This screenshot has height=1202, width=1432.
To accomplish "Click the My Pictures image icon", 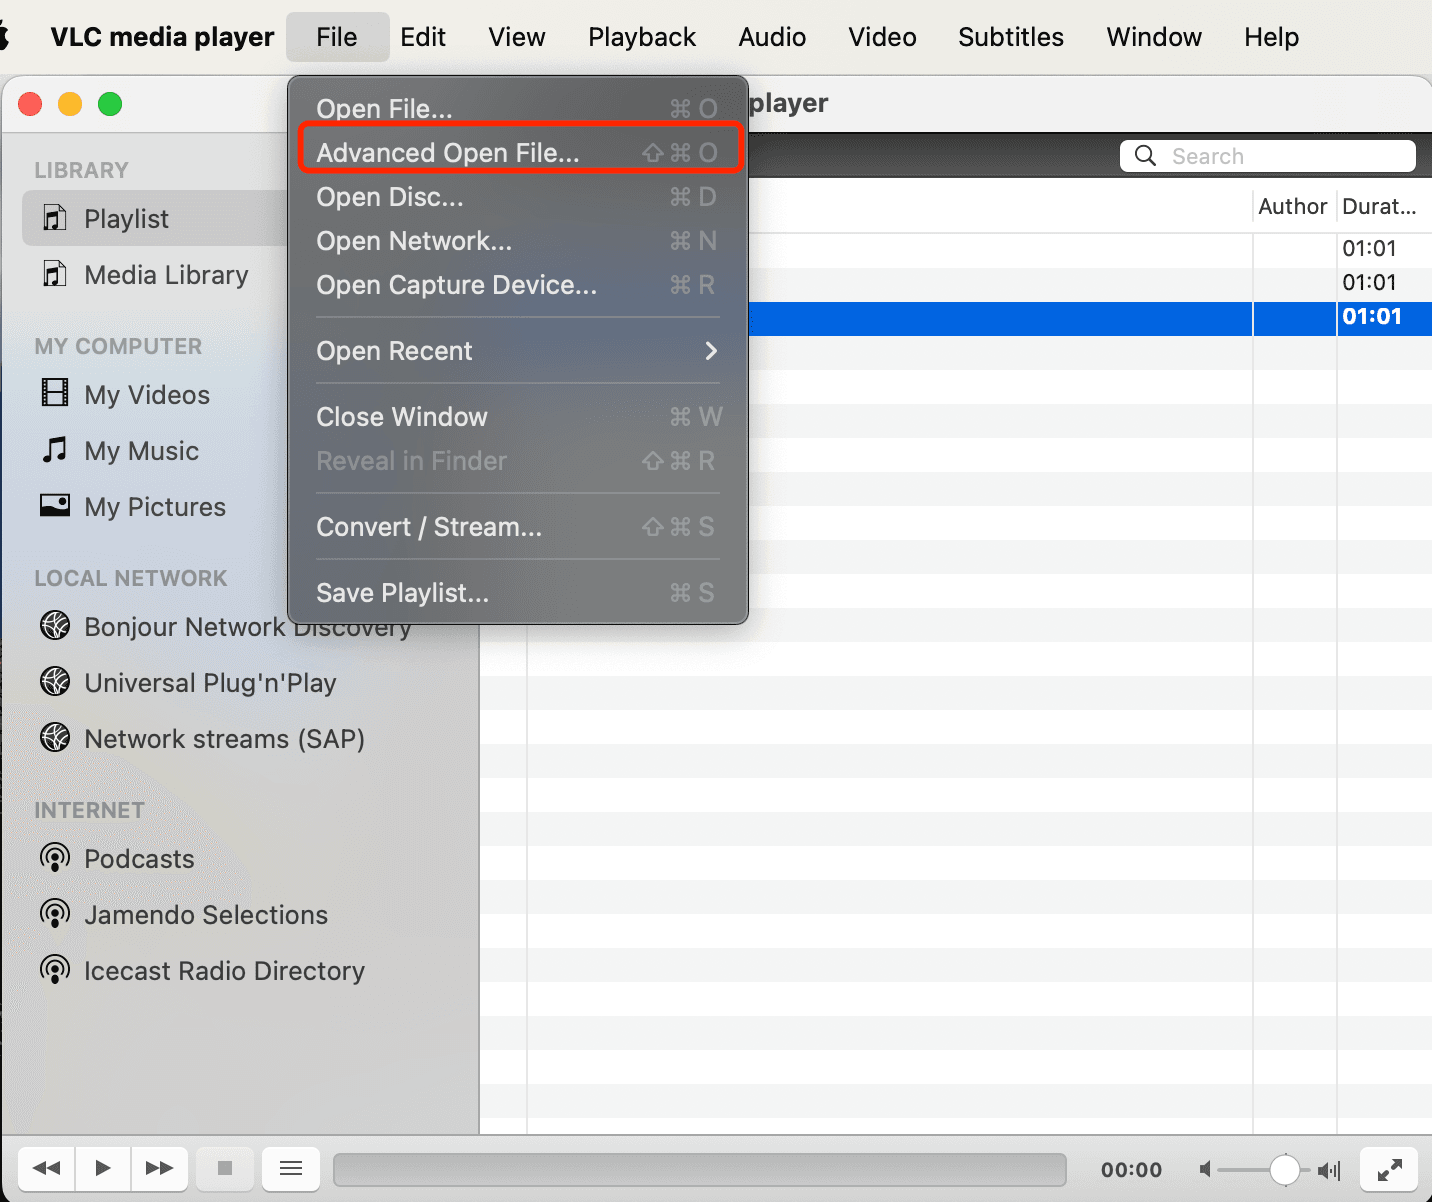I will (55, 505).
